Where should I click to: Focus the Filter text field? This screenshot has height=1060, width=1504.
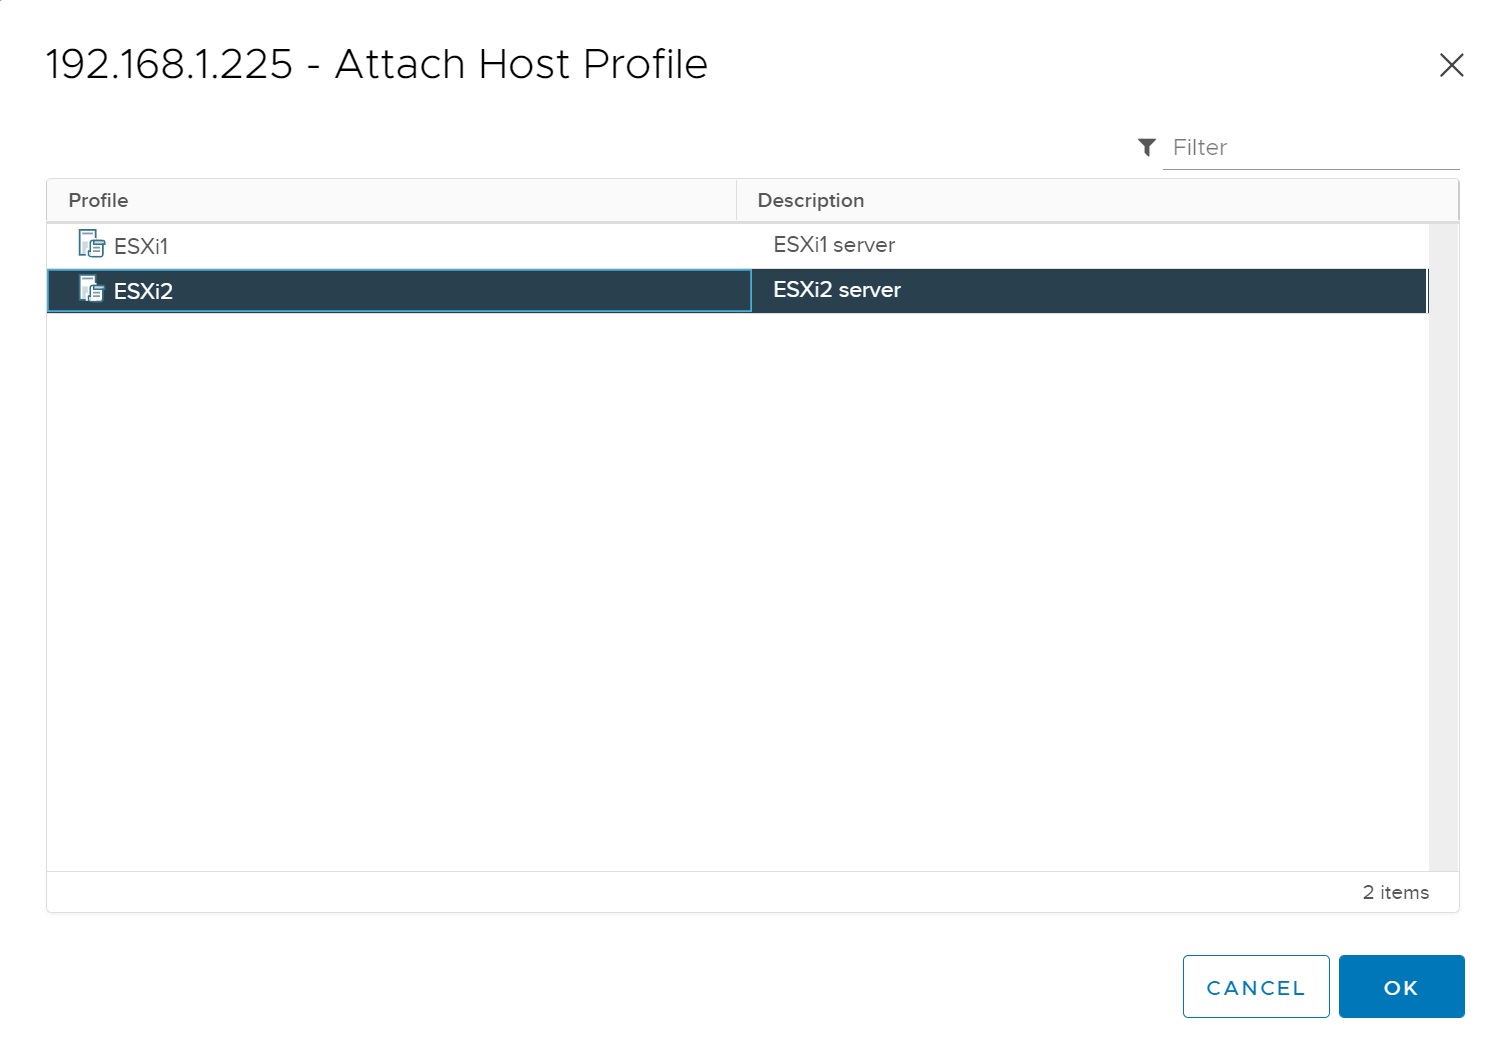click(x=1310, y=148)
